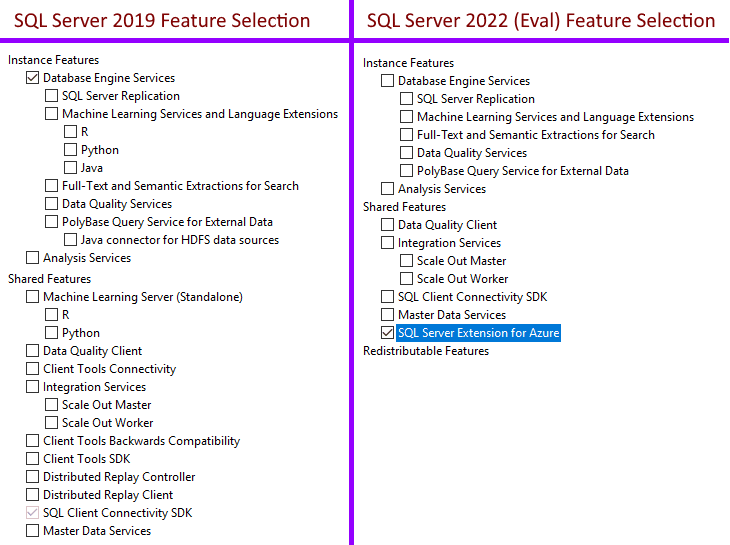Select 2022 Shared Features heading
Viewport: 730px width, 545px height.
(404, 207)
